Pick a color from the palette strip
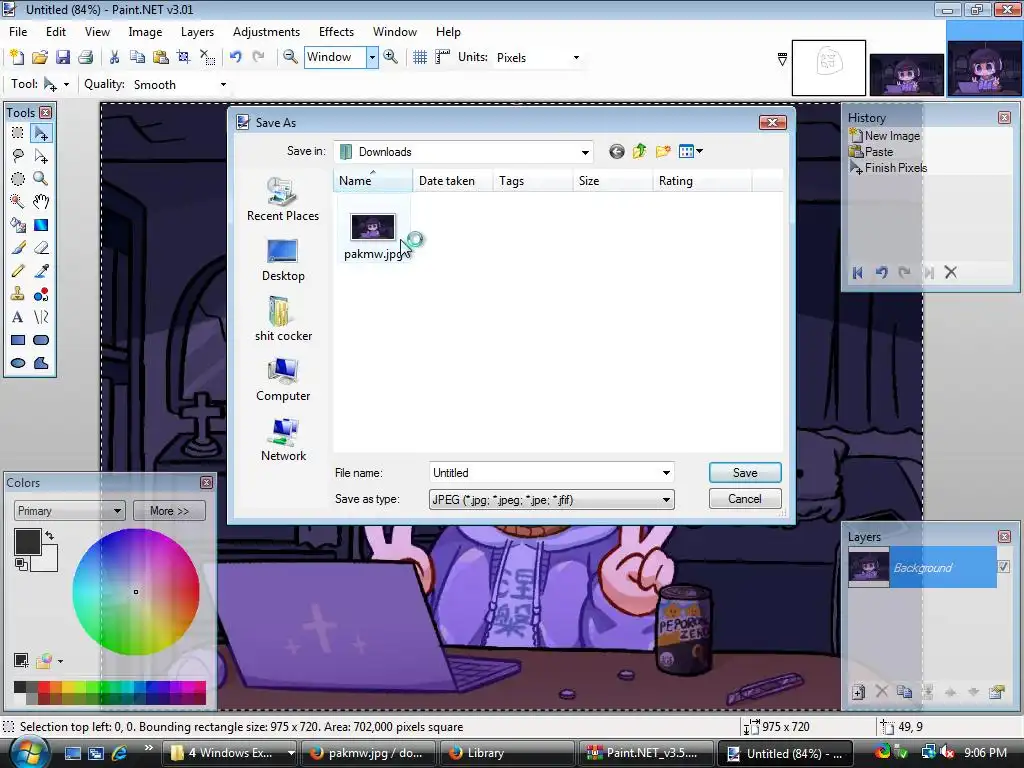Image resolution: width=1024 pixels, height=768 pixels. coord(110,692)
